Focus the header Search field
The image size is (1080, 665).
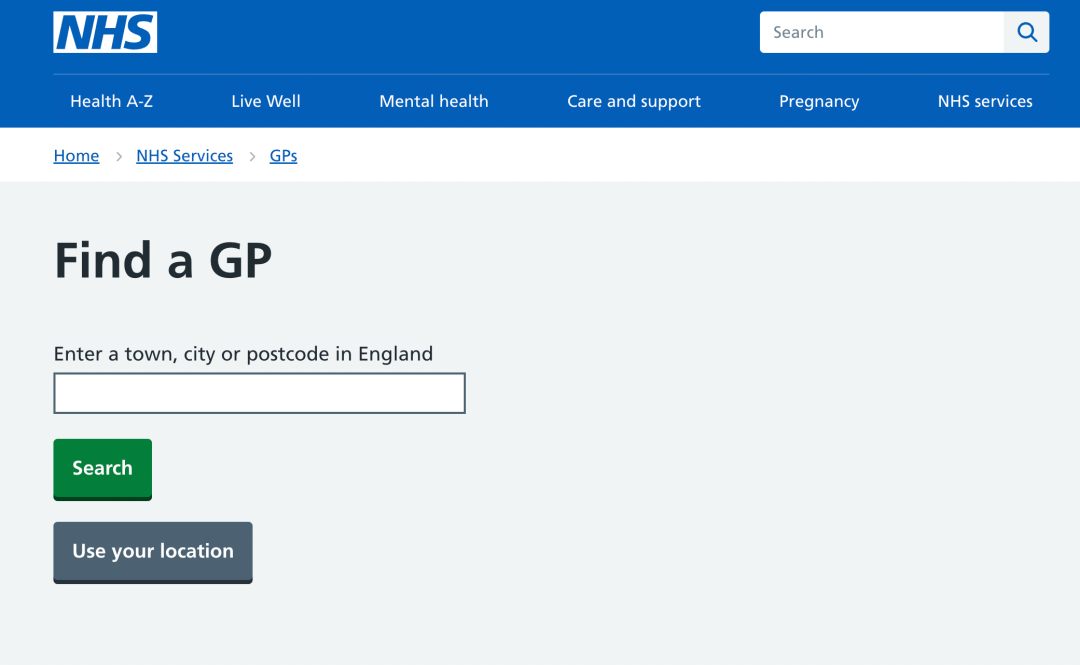[882, 32]
